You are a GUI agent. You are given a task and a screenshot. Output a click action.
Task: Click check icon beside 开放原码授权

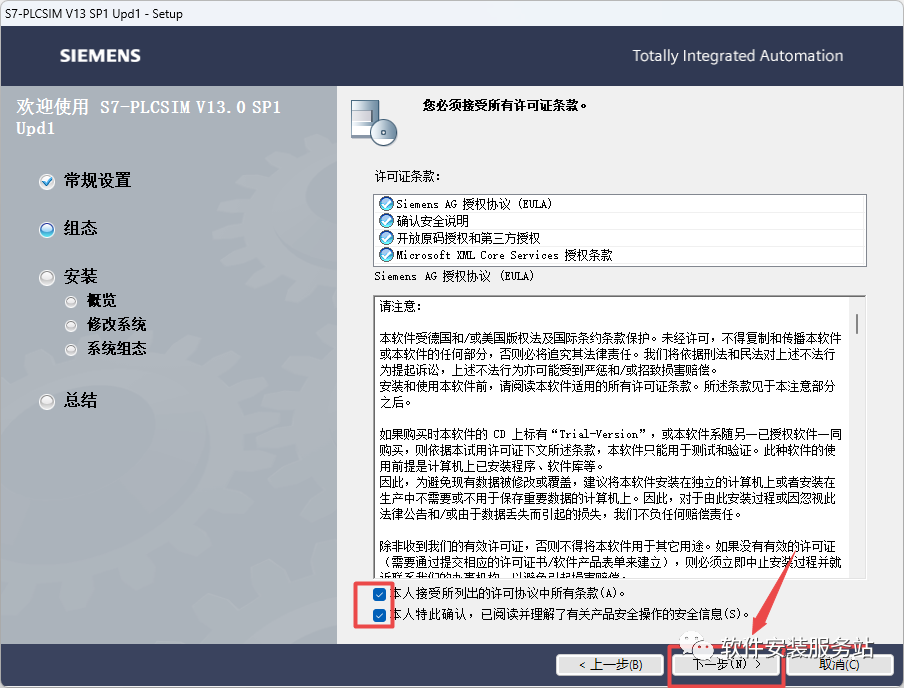point(386,238)
